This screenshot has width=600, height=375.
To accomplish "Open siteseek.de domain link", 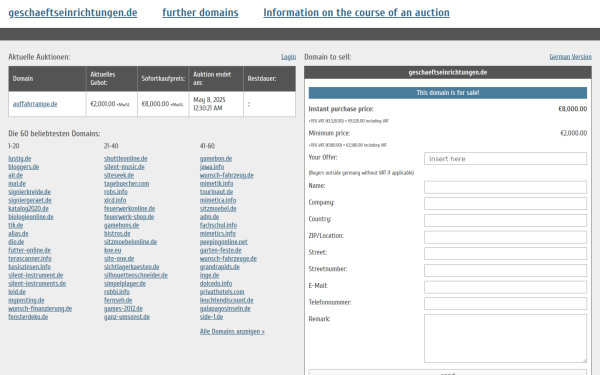I will [119, 176].
